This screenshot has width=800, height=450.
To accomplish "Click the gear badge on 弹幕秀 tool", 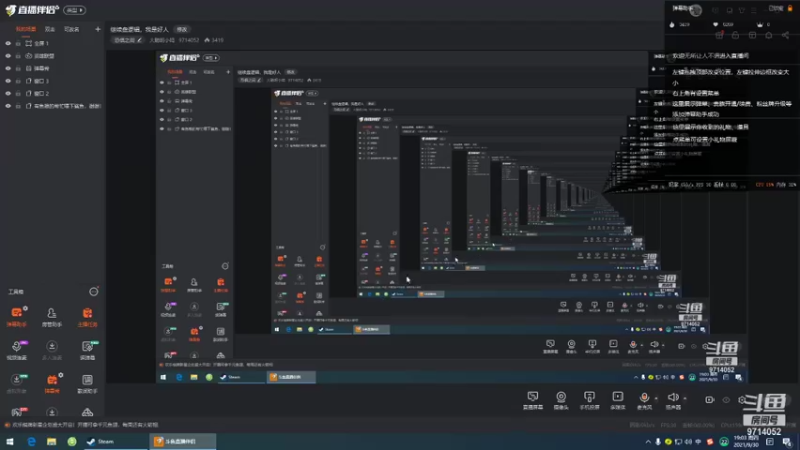I will tap(60, 375).
